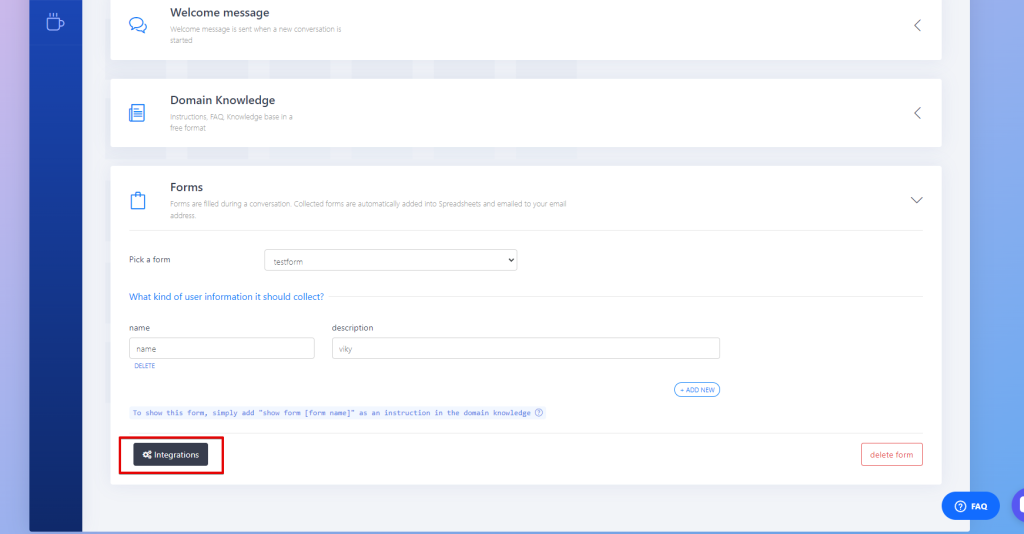The height and width of the screenshot is (534, 1024).
Task: Expand the Domain Knowledge section chevron
Action: pyautogui.click(x=917, y=113)
